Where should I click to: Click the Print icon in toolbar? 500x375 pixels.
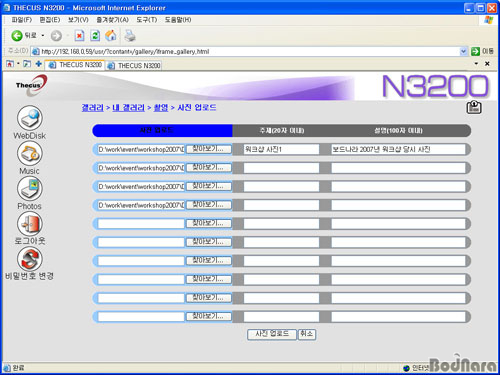(130, 36)
